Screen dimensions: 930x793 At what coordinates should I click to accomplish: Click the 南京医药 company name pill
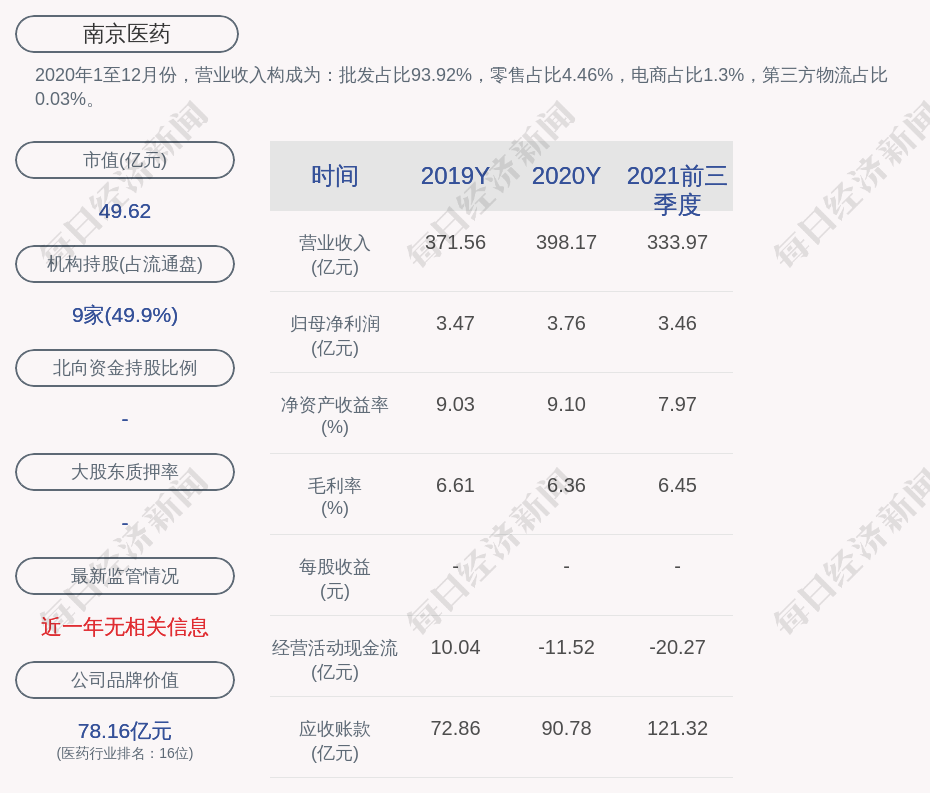(x=127, y=34)
